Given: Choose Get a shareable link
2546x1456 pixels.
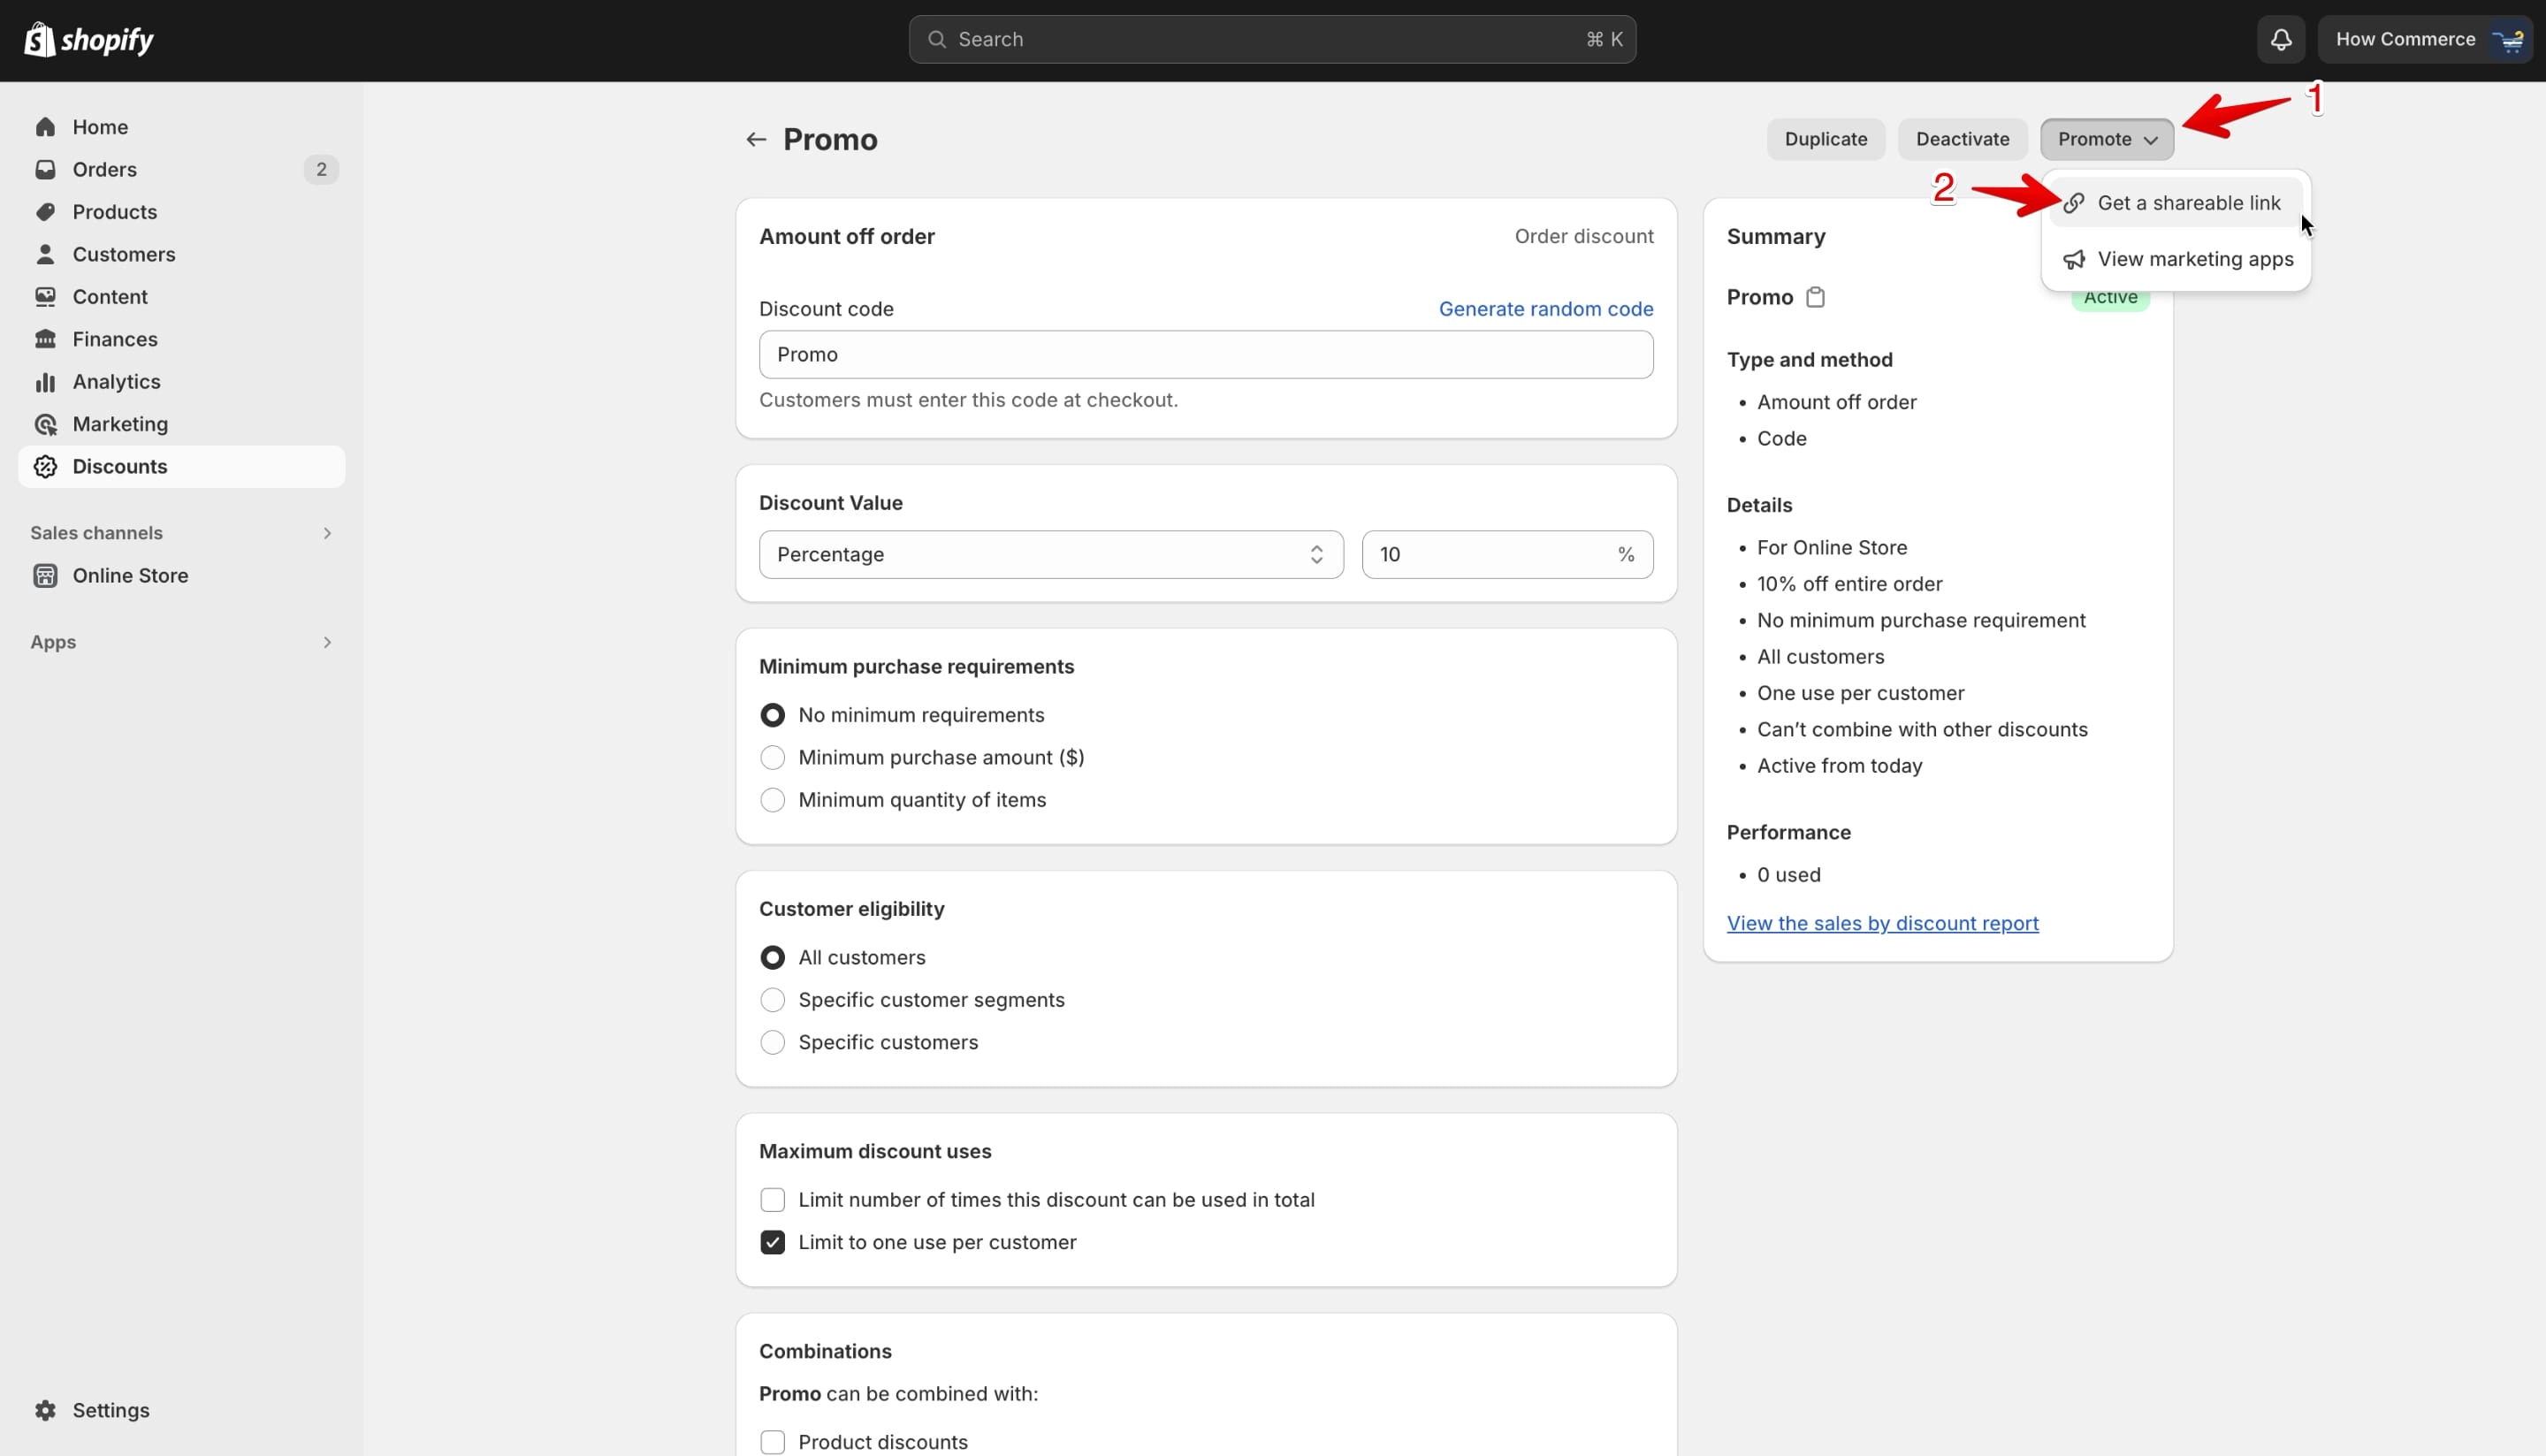Looking at the screenshot, I should click(2175, 203).
